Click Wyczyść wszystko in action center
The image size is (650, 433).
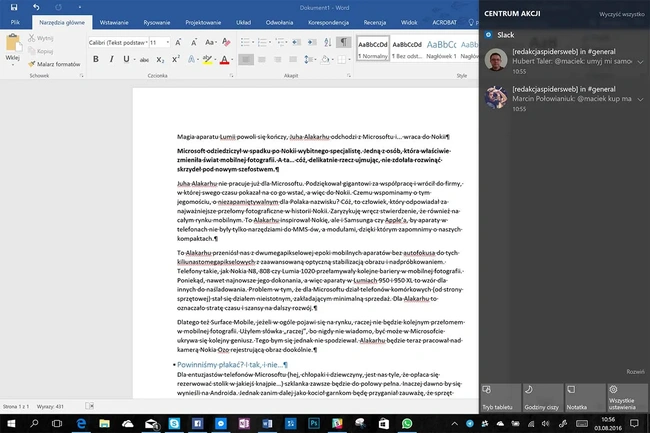coord(621,14)
